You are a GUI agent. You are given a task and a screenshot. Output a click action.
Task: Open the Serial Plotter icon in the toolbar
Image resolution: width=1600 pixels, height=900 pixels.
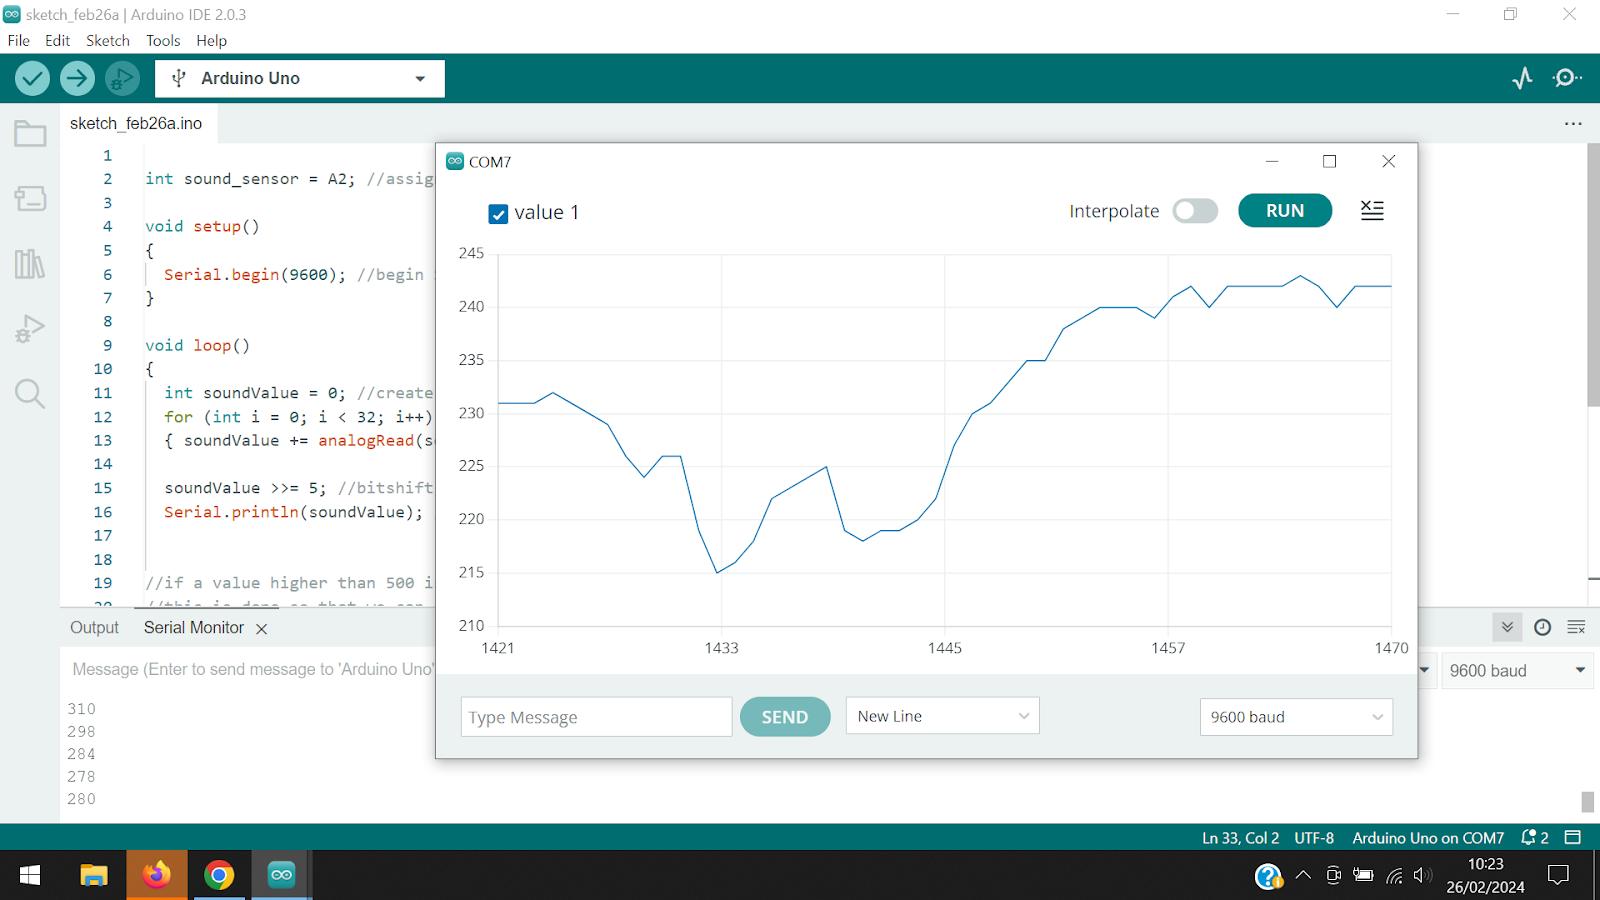(x=1522, y=78)
